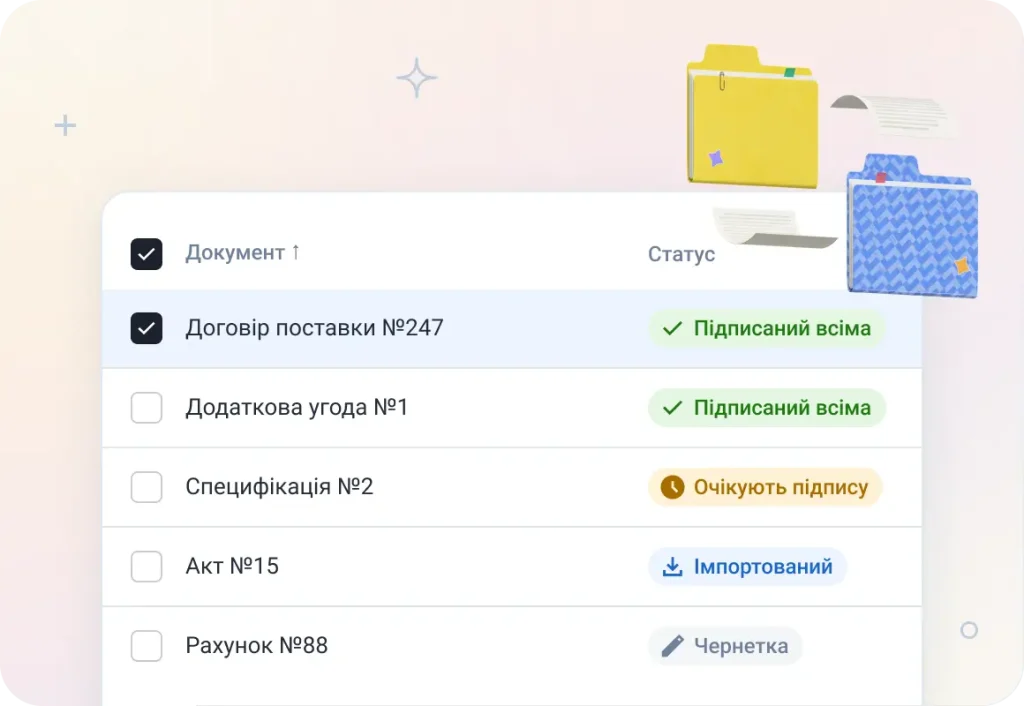1024x706 pixels.
Task: Click the Очікують підпису status badge
Action: tap(765, 487)
